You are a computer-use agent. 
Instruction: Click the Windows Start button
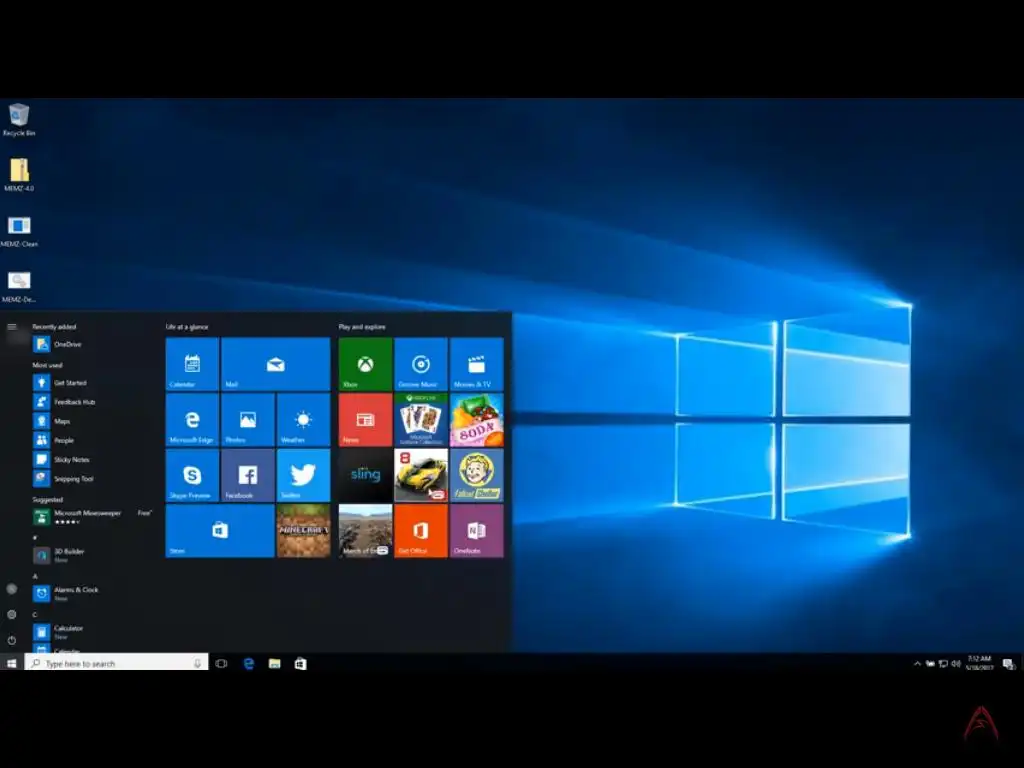[x=12, y=664]
